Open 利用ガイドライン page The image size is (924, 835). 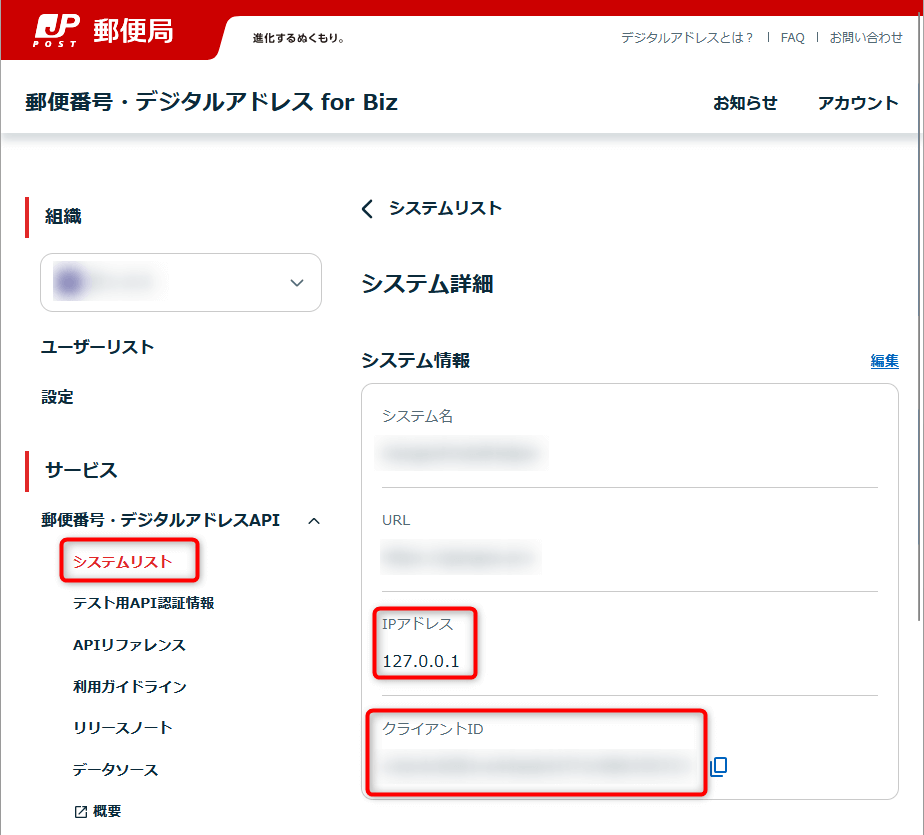click(130, 687)
